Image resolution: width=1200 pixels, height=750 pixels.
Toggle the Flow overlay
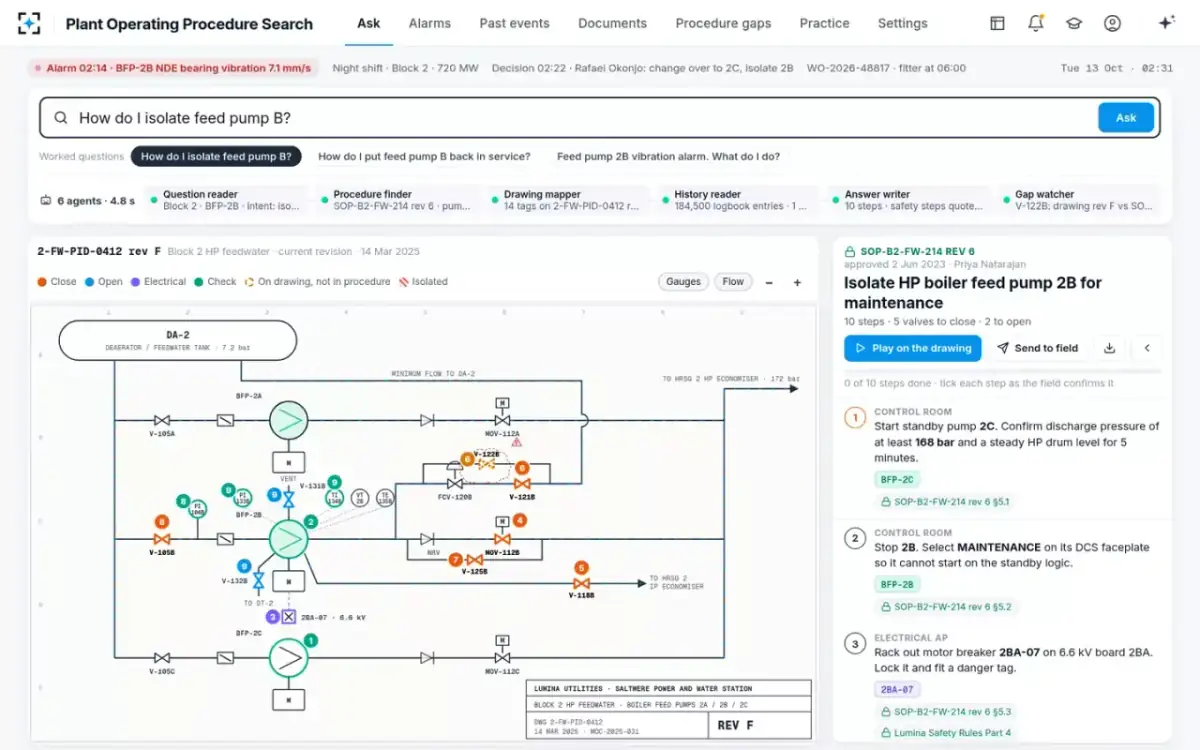[733, 282]
